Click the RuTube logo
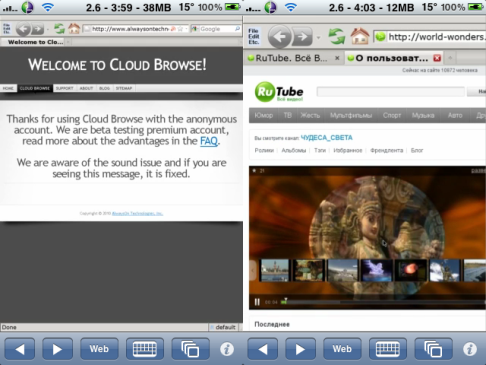Viewport: 486px width, 365px height. click(279, 92)
